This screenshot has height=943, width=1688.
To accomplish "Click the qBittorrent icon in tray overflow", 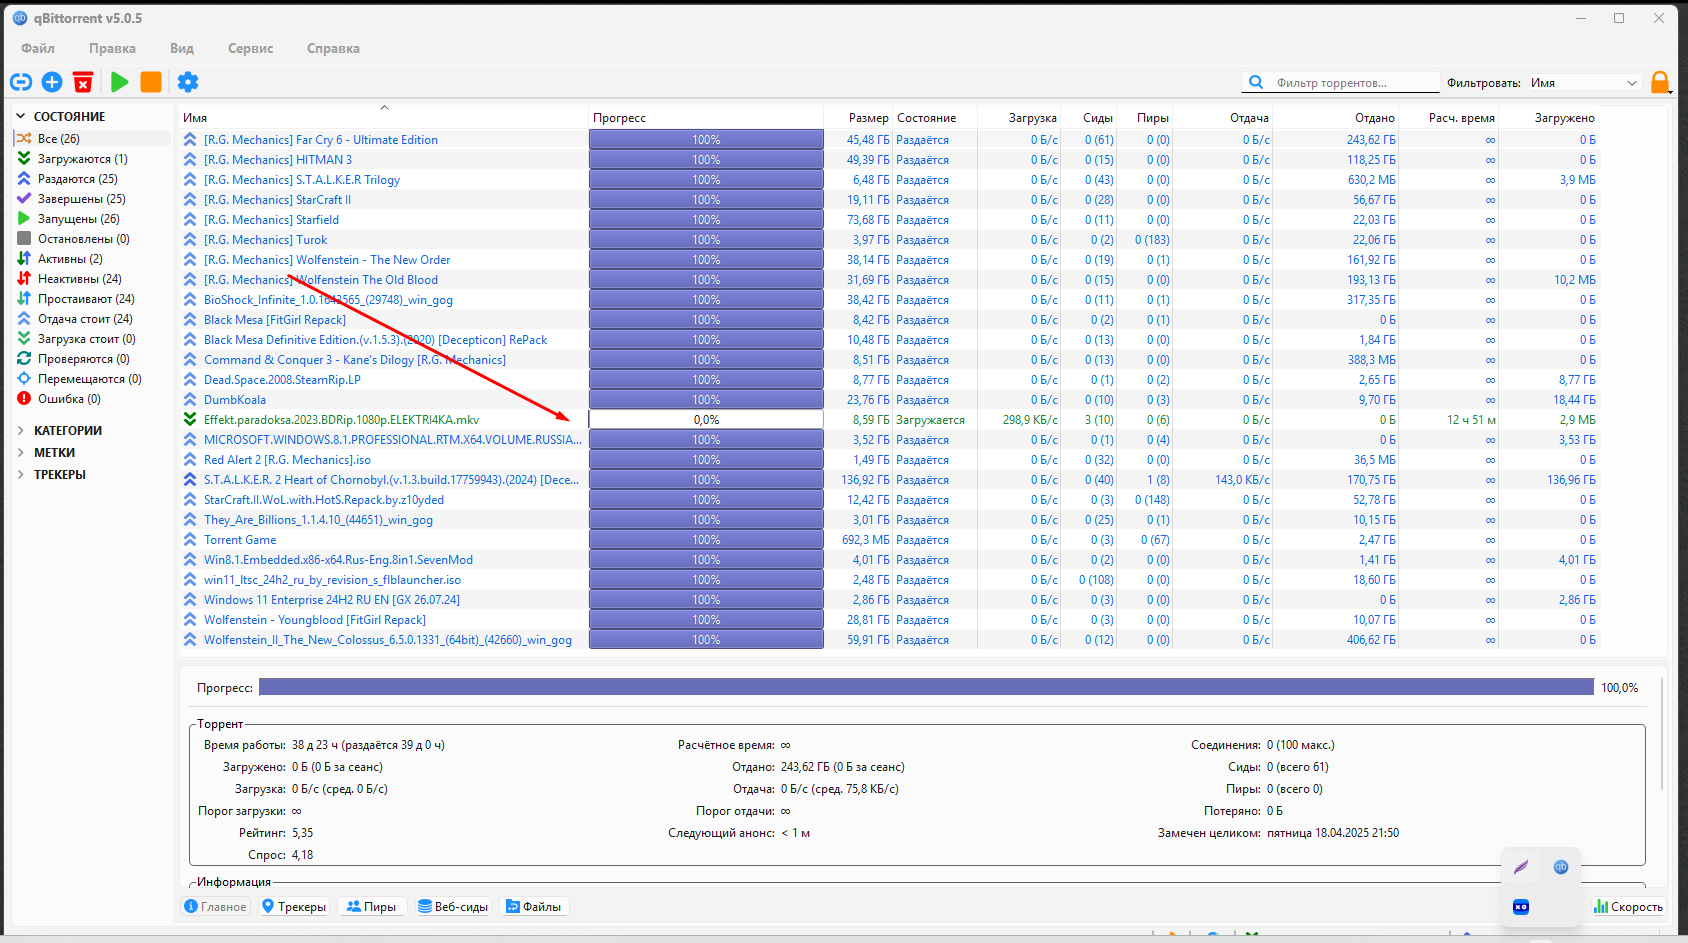I will tap(1561, 867).
